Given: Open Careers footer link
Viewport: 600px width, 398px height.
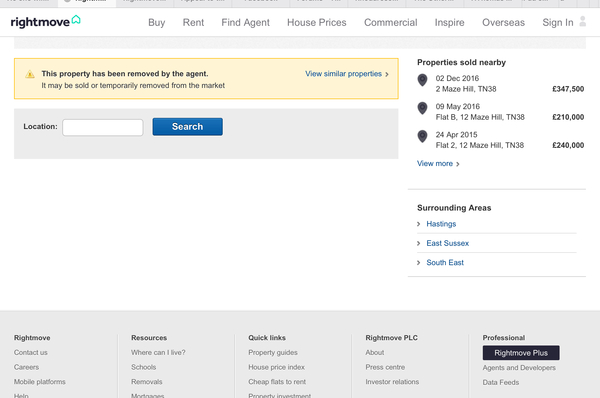Looking at the screenshot, I should pyautogui.click(x=26, y=367).
